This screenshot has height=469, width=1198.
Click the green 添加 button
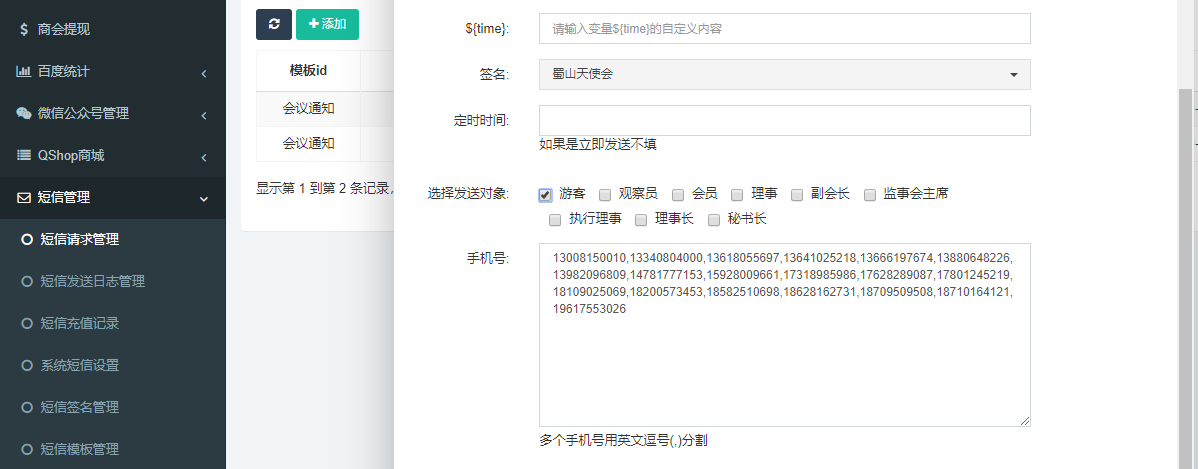click(327, 23)
